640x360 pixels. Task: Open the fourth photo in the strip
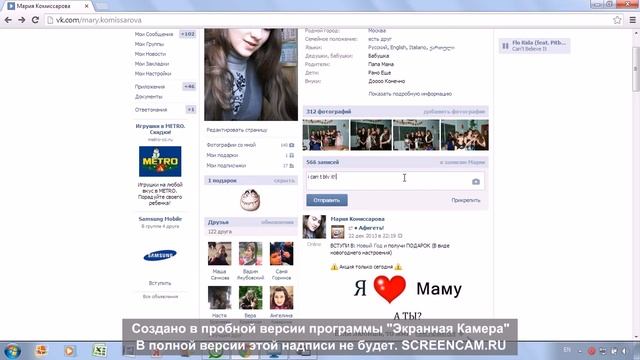click(x=465, y=135)
